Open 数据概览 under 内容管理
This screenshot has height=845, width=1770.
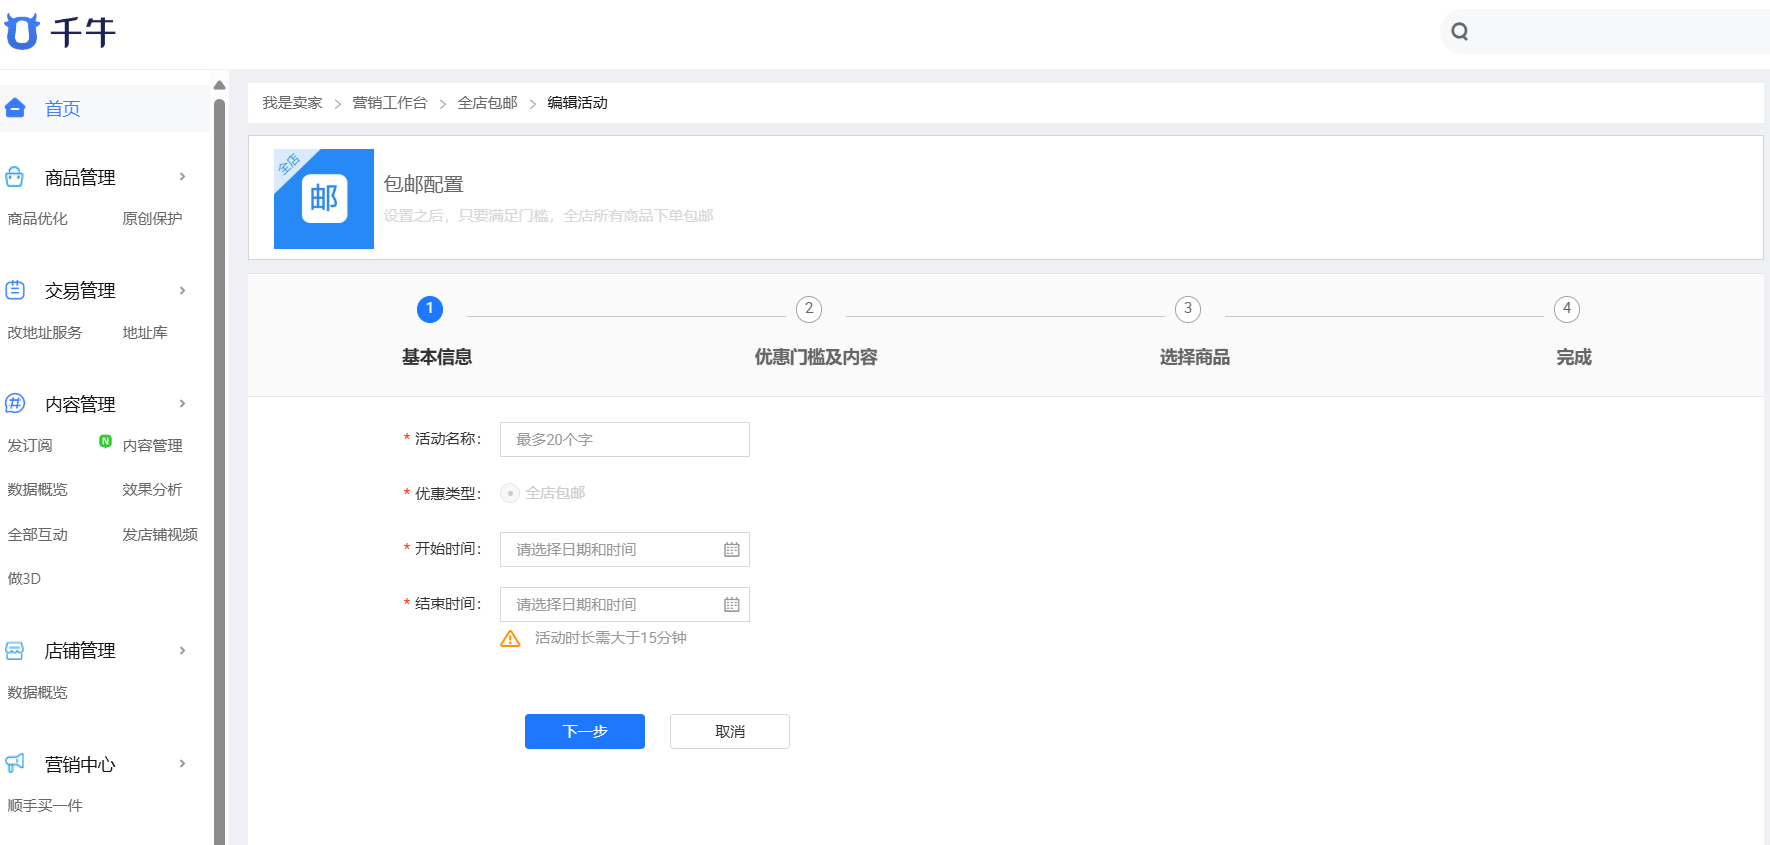point(38,490)
